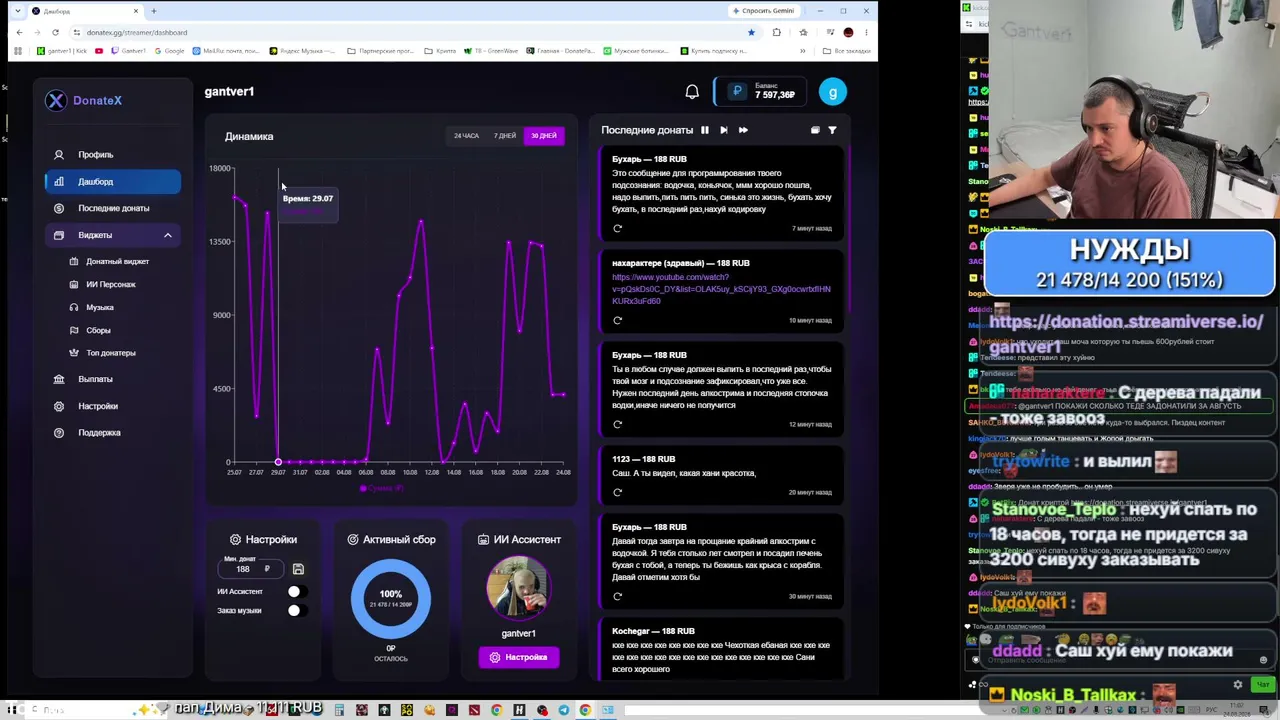The image size is (1280, 720).
Task: Replay the нахарактере donation
Action: coord(617,320)
